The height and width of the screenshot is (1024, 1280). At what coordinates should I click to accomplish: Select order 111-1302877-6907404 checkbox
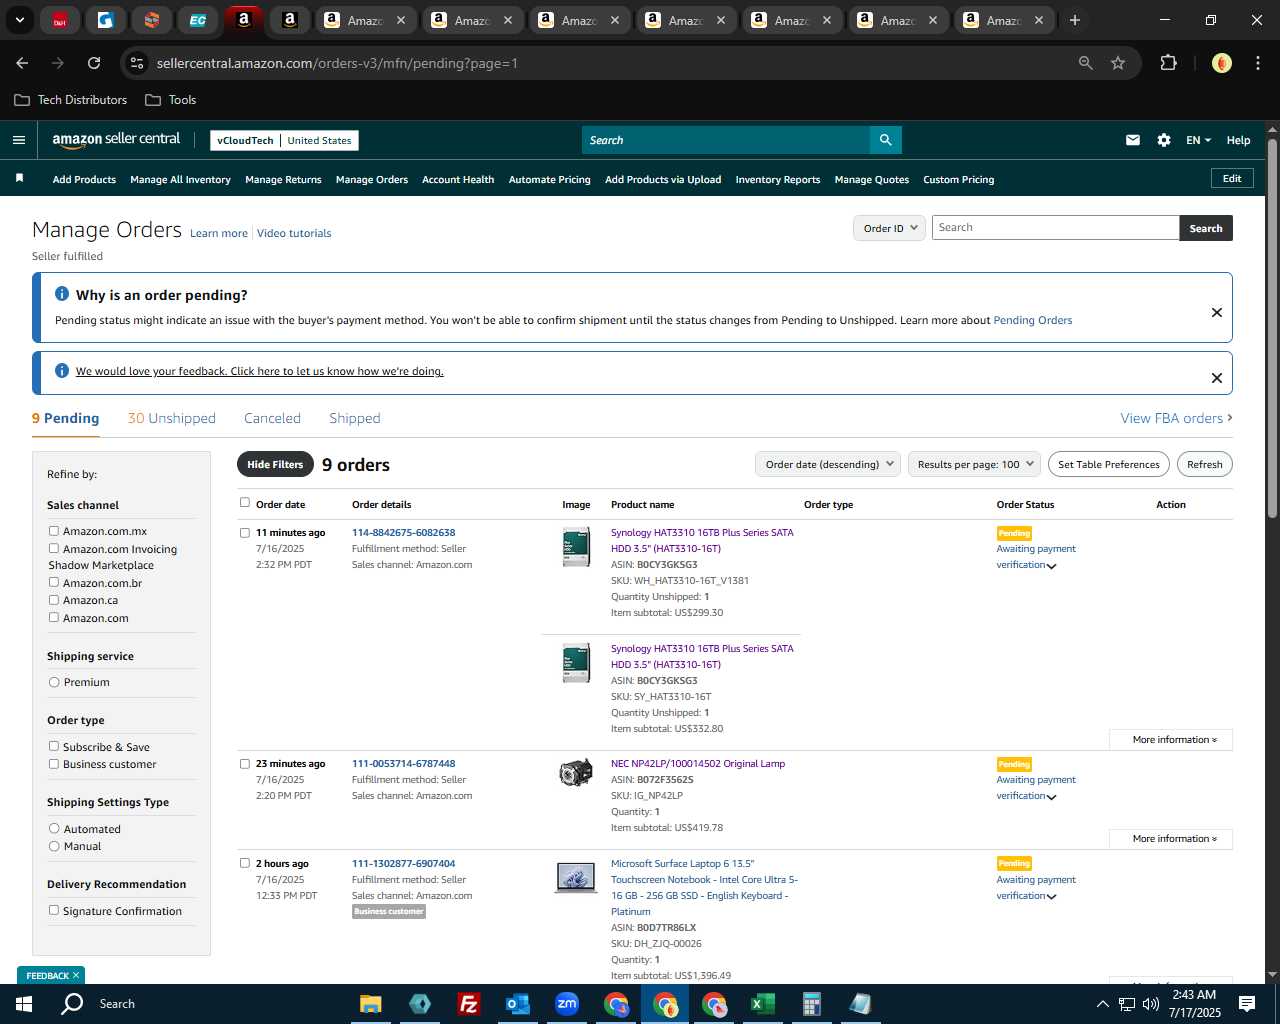coord(245,863)
